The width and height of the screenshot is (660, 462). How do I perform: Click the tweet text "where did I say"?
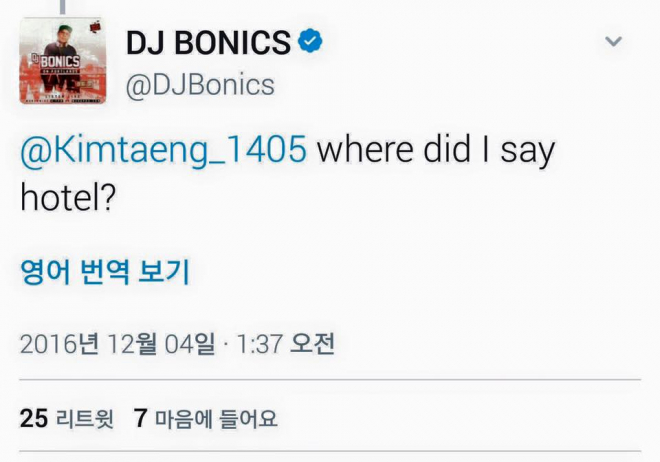(x=435, y=150)
